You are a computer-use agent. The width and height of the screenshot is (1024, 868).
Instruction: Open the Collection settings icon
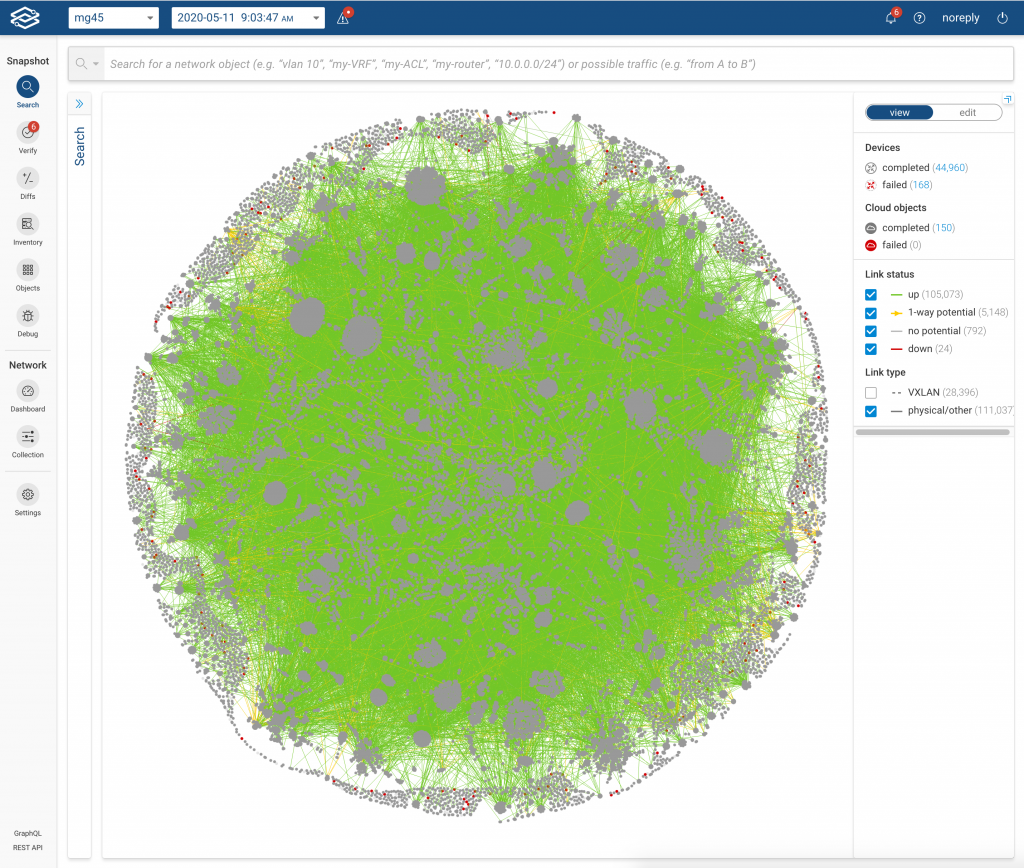pos(27,437)
